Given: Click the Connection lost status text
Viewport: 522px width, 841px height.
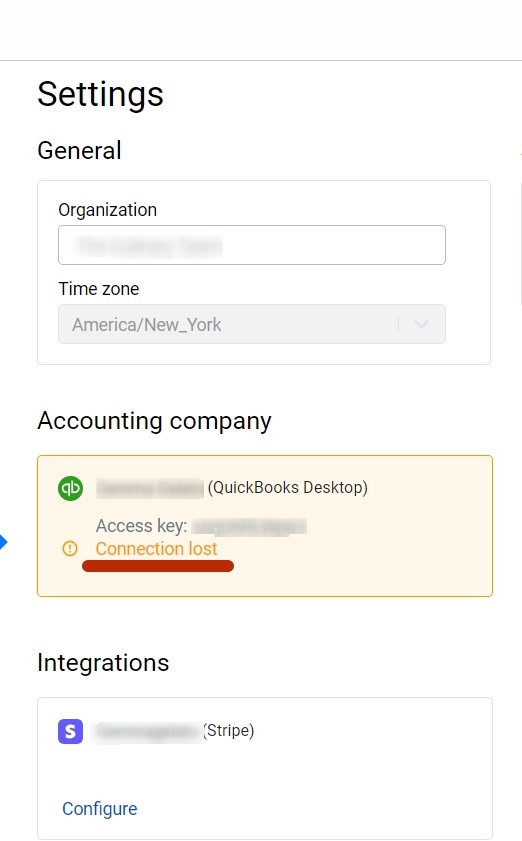Looking at the screenshot, I should (x=156, y=549).
